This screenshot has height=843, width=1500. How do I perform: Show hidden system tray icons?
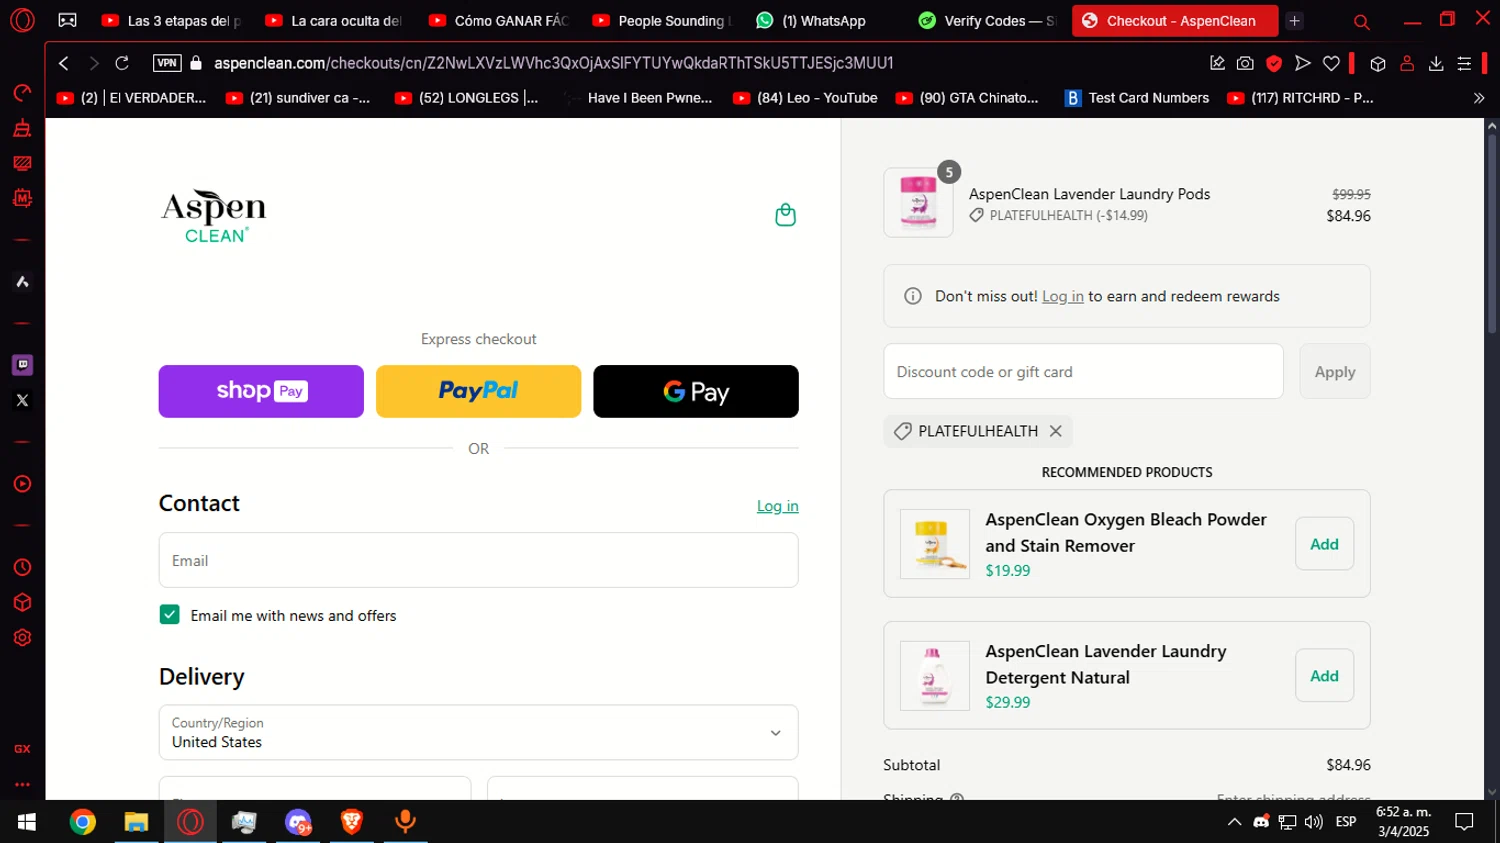coord(1234,822)
